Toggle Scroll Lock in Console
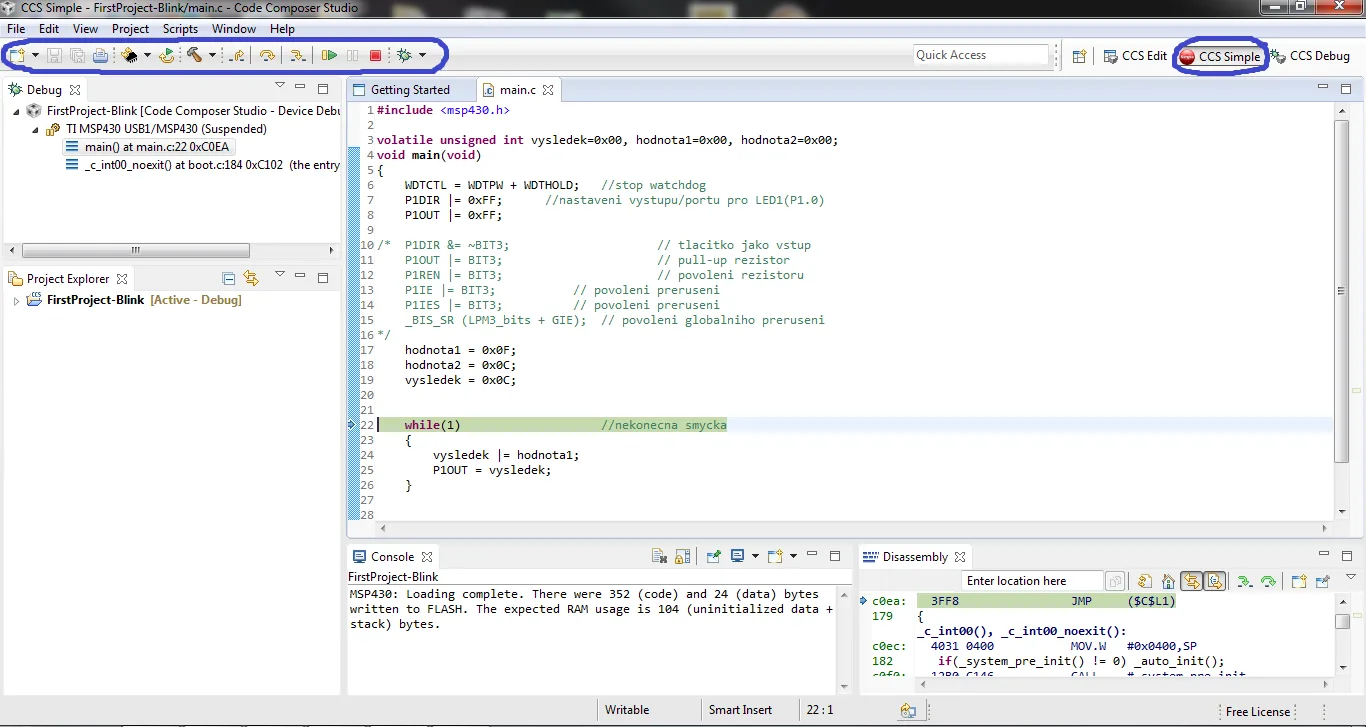Image resolution: width=1366 pixels, height=727 pixels. (682, 557)
